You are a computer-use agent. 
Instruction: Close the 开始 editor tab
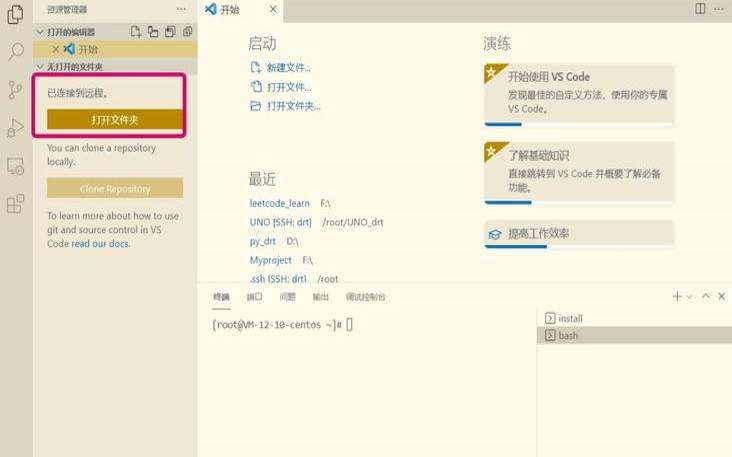[x=273, y=9]
